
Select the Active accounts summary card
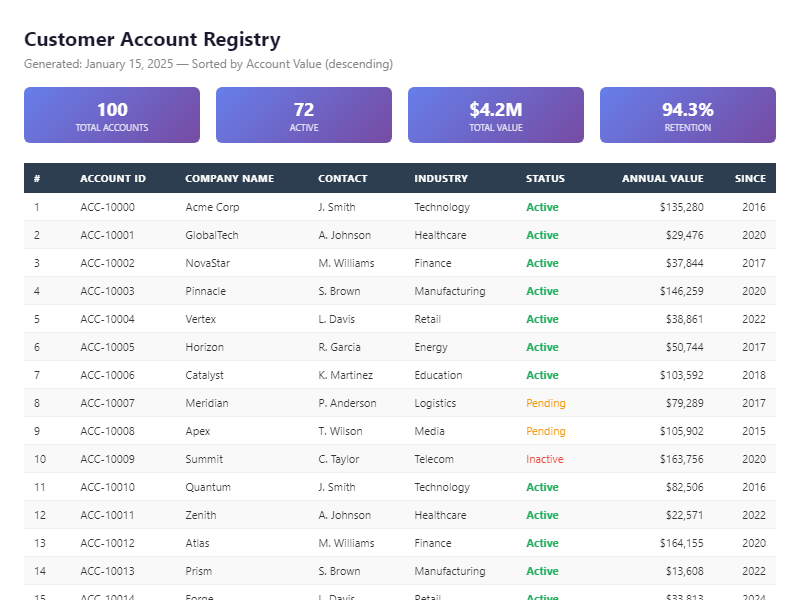click(x=304, y=115)
